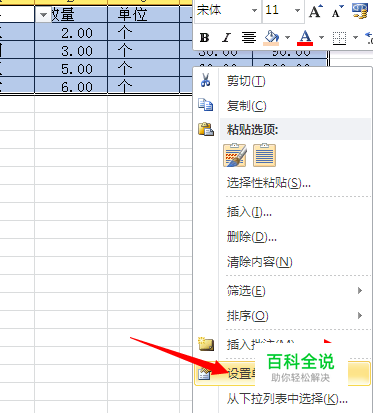Click the insert comment note icon
373x413 pixels.
click(x=206, y=344)
